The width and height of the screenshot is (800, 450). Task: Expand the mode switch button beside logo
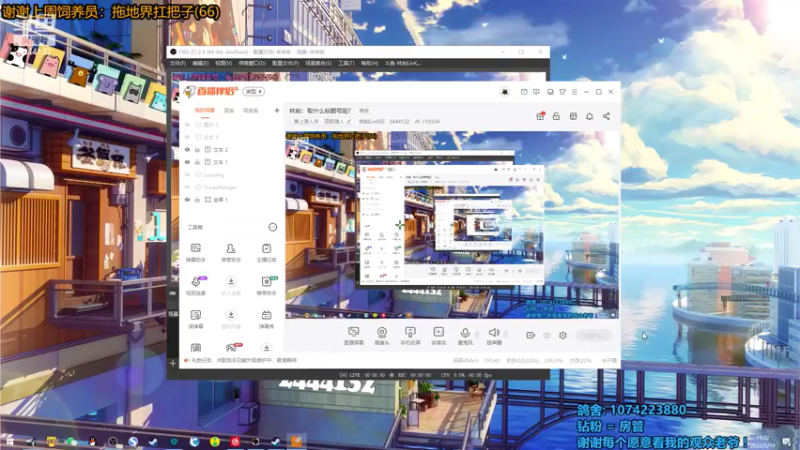click(x=254, y=92)
